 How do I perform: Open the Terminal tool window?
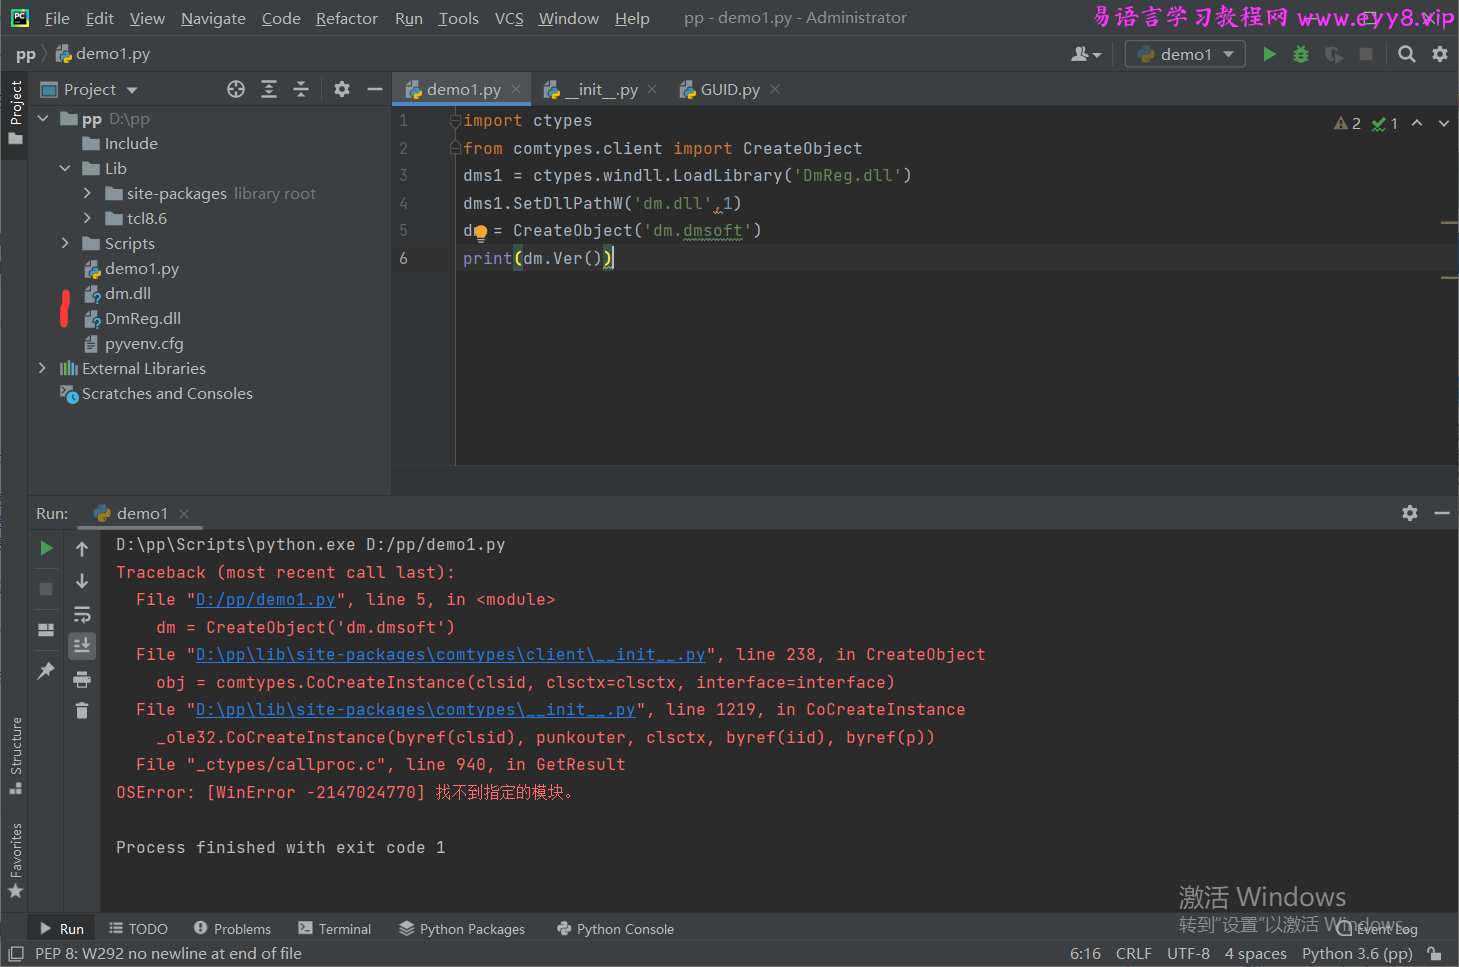point(334,929)
